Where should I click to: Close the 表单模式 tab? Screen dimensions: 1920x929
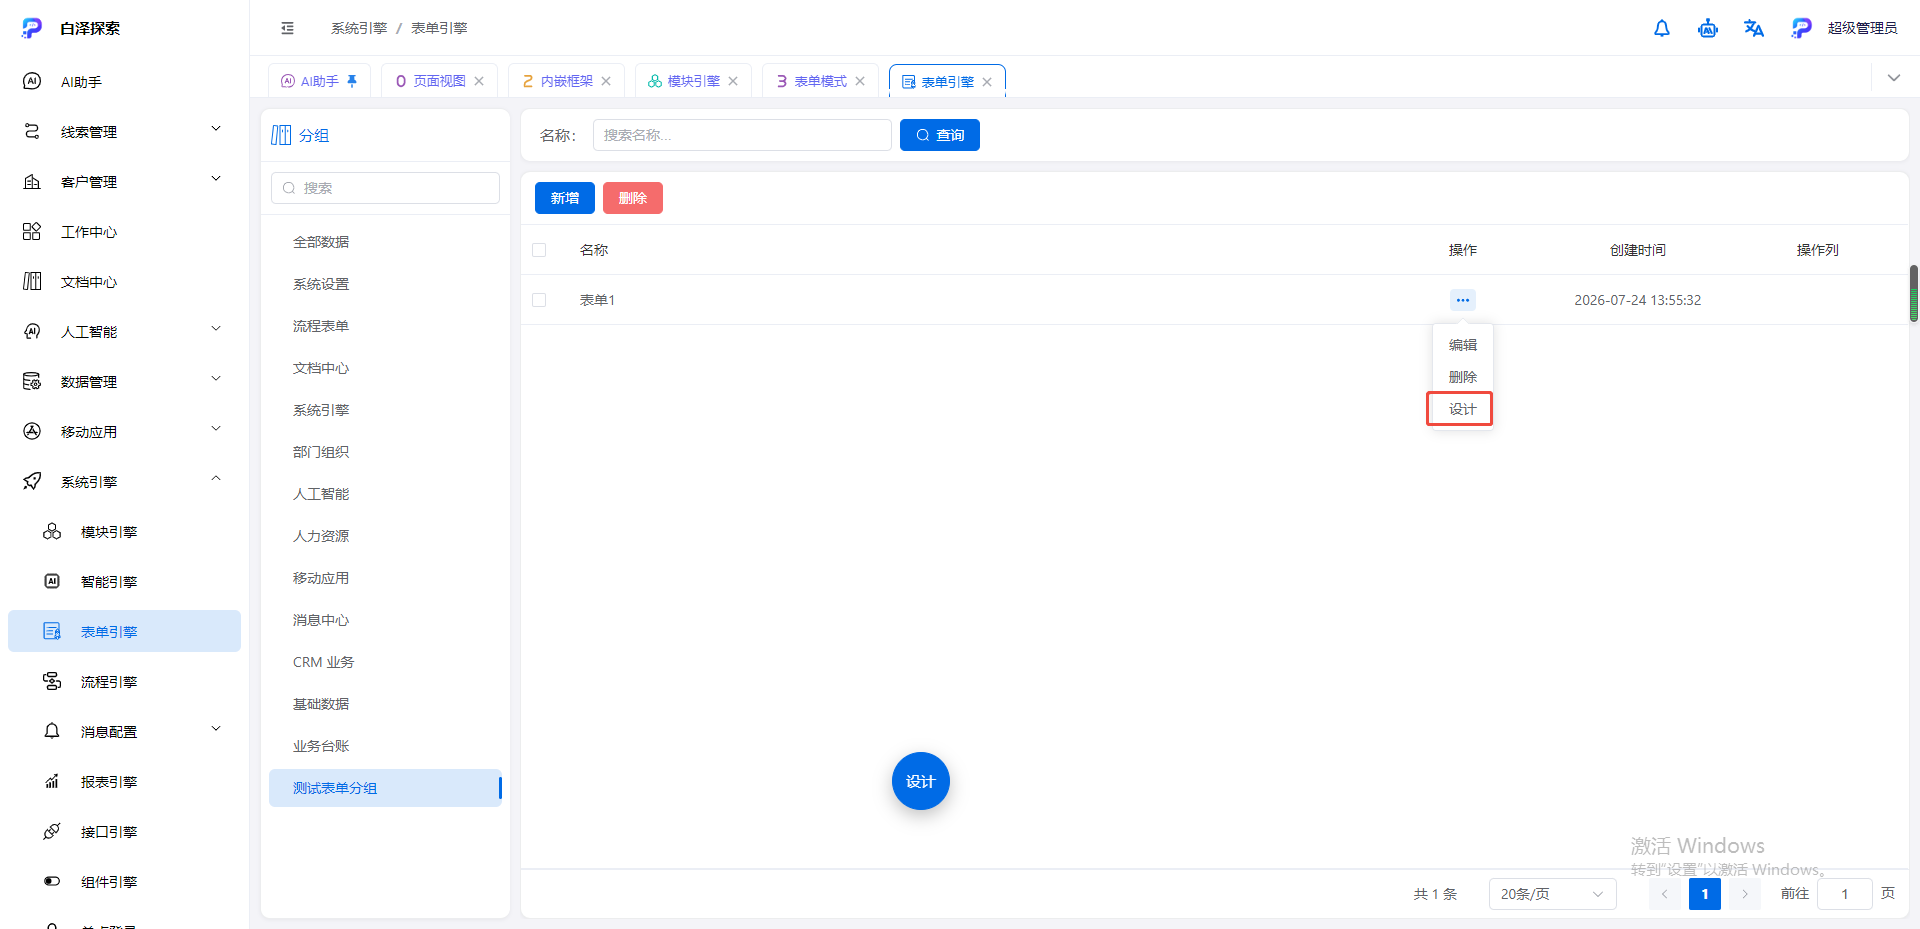(x=860, y=81)
